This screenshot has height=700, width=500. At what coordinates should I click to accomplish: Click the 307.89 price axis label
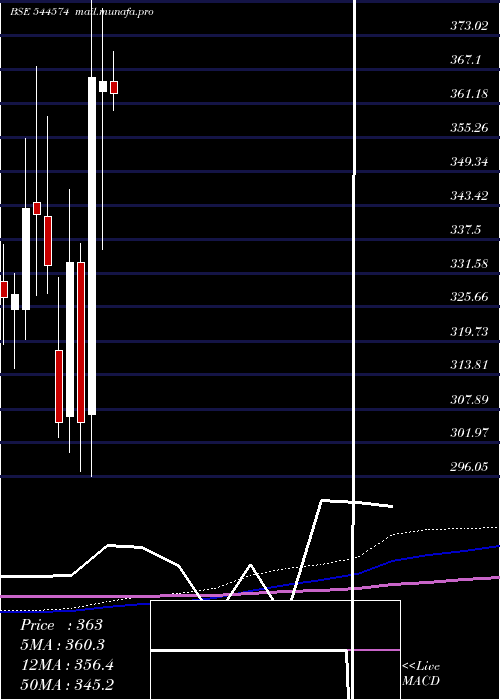pyautogui.click(x=469, y=399)
